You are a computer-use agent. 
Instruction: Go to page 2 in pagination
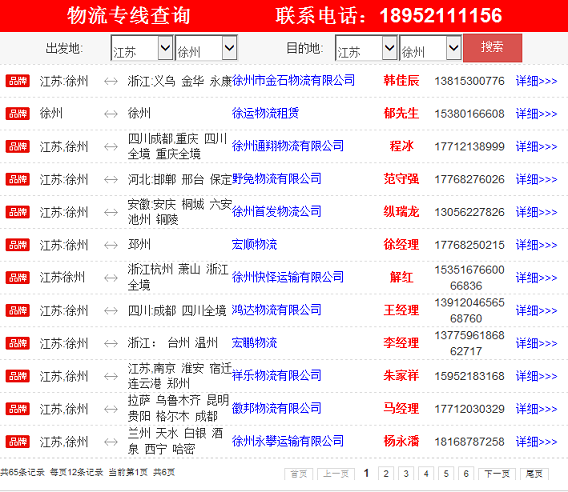tap(386, 474)
